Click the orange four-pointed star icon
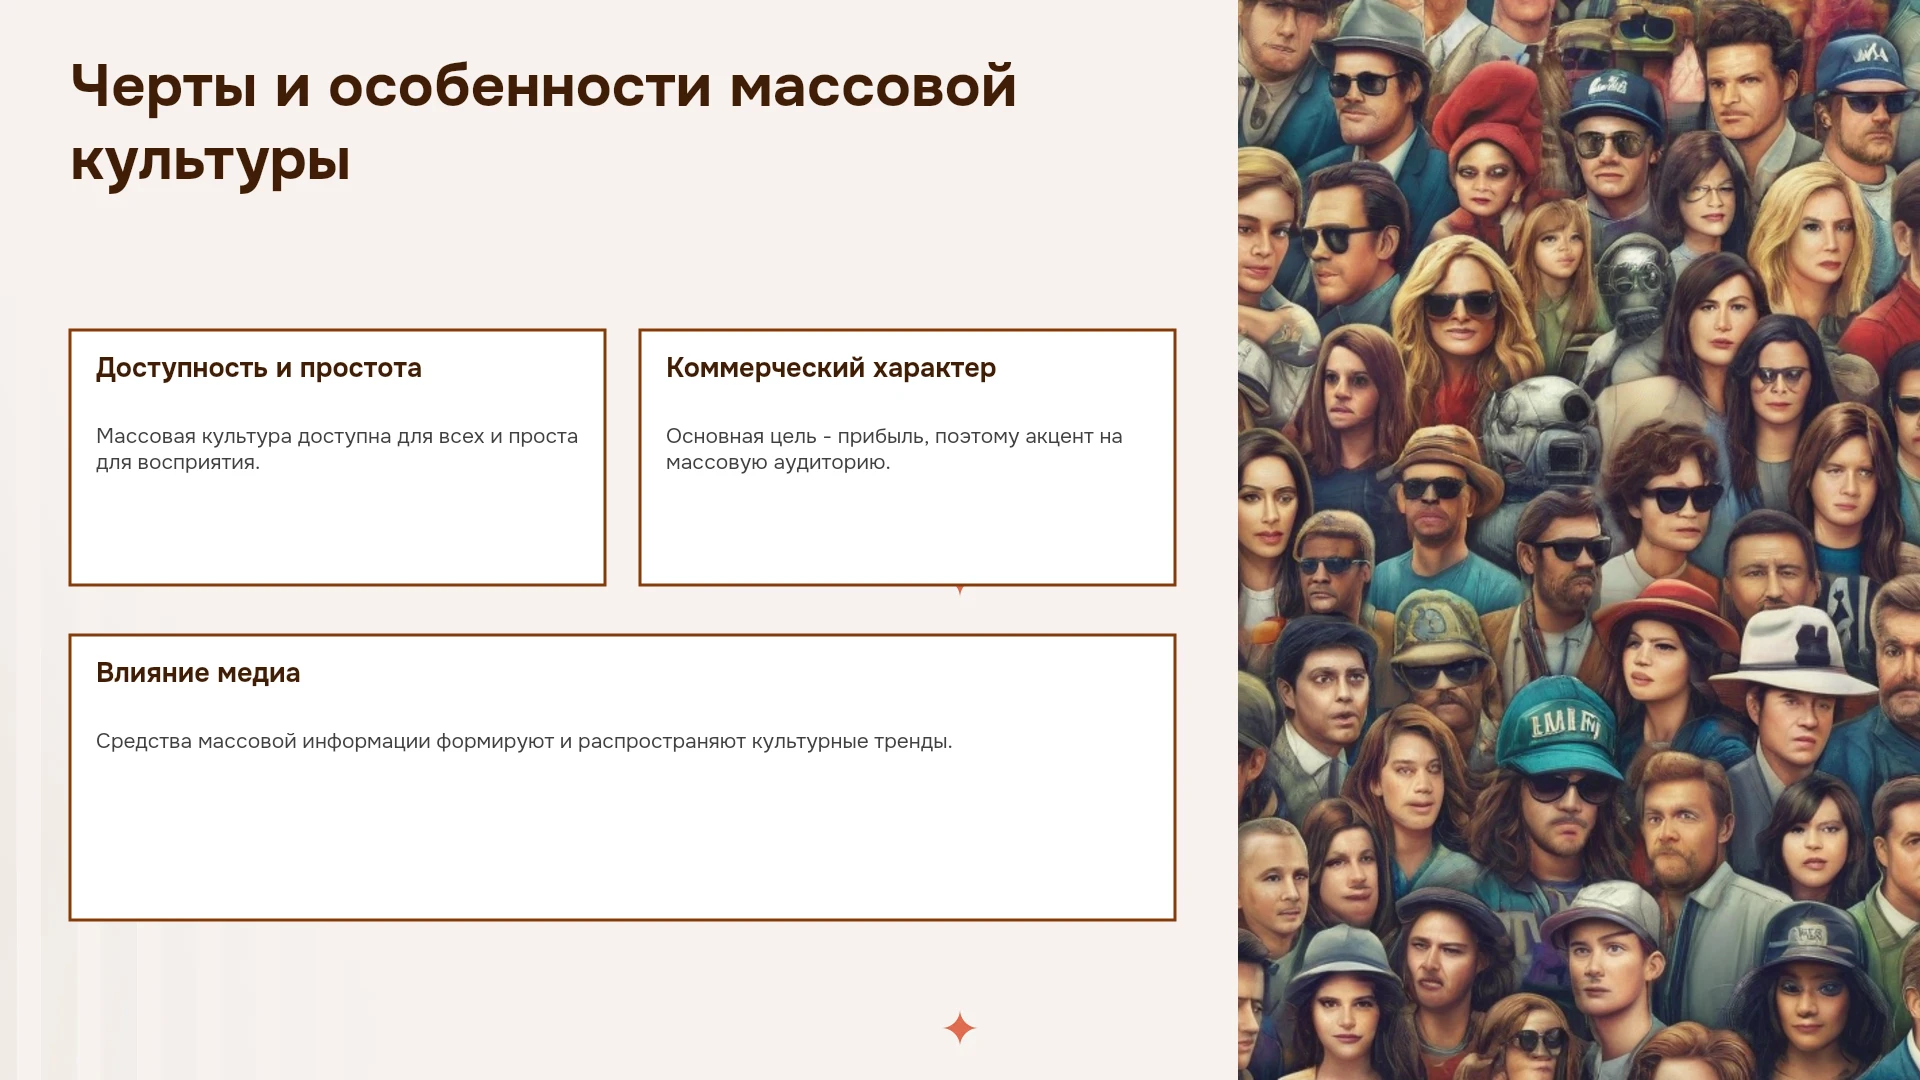1920x1080 pixels. (960, 1028)
